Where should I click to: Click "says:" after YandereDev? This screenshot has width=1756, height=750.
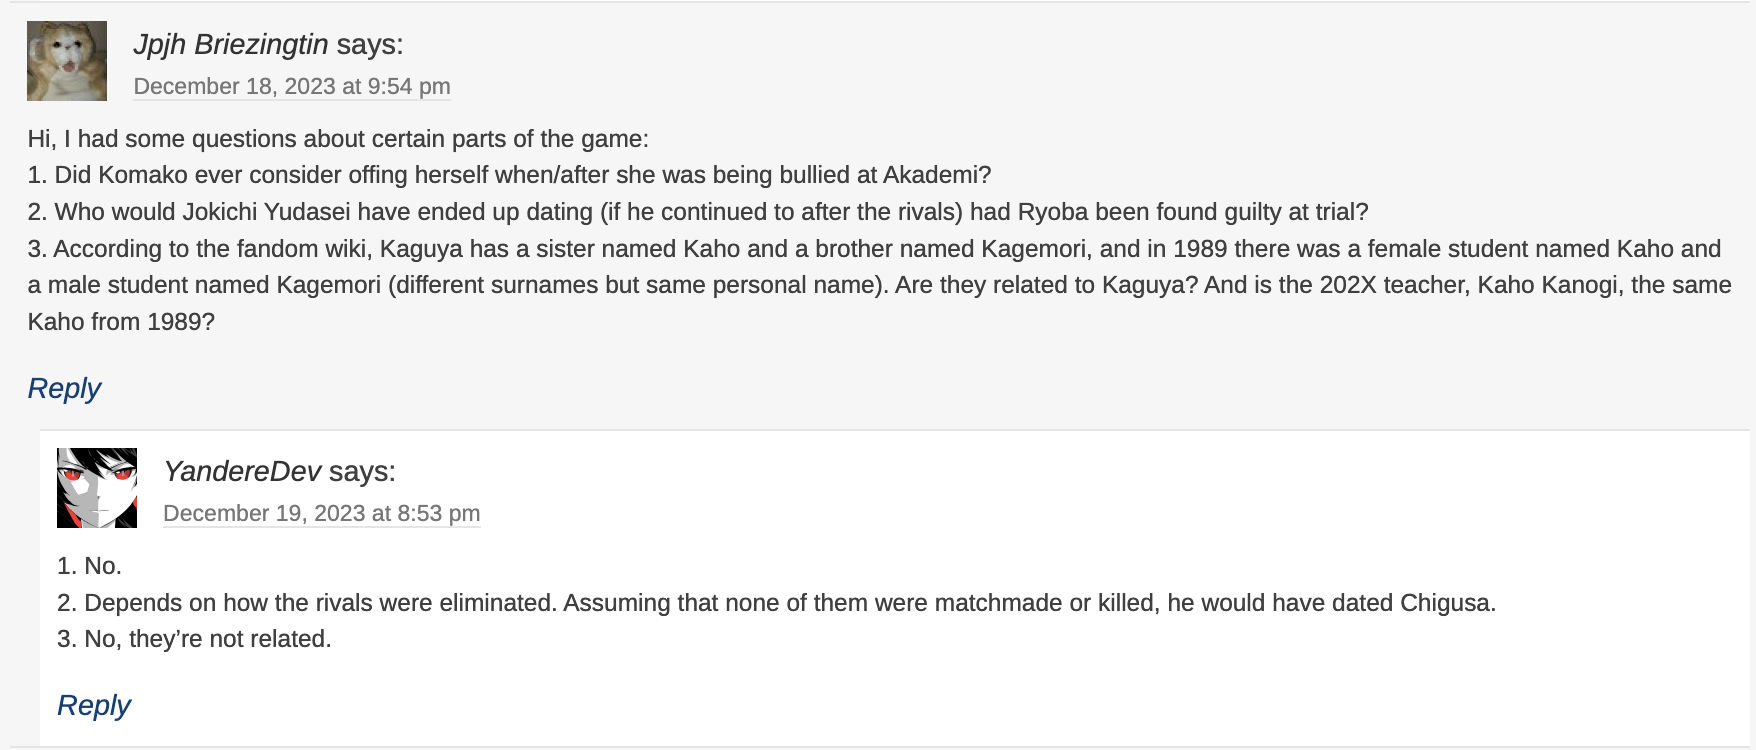tap(362, 472)
